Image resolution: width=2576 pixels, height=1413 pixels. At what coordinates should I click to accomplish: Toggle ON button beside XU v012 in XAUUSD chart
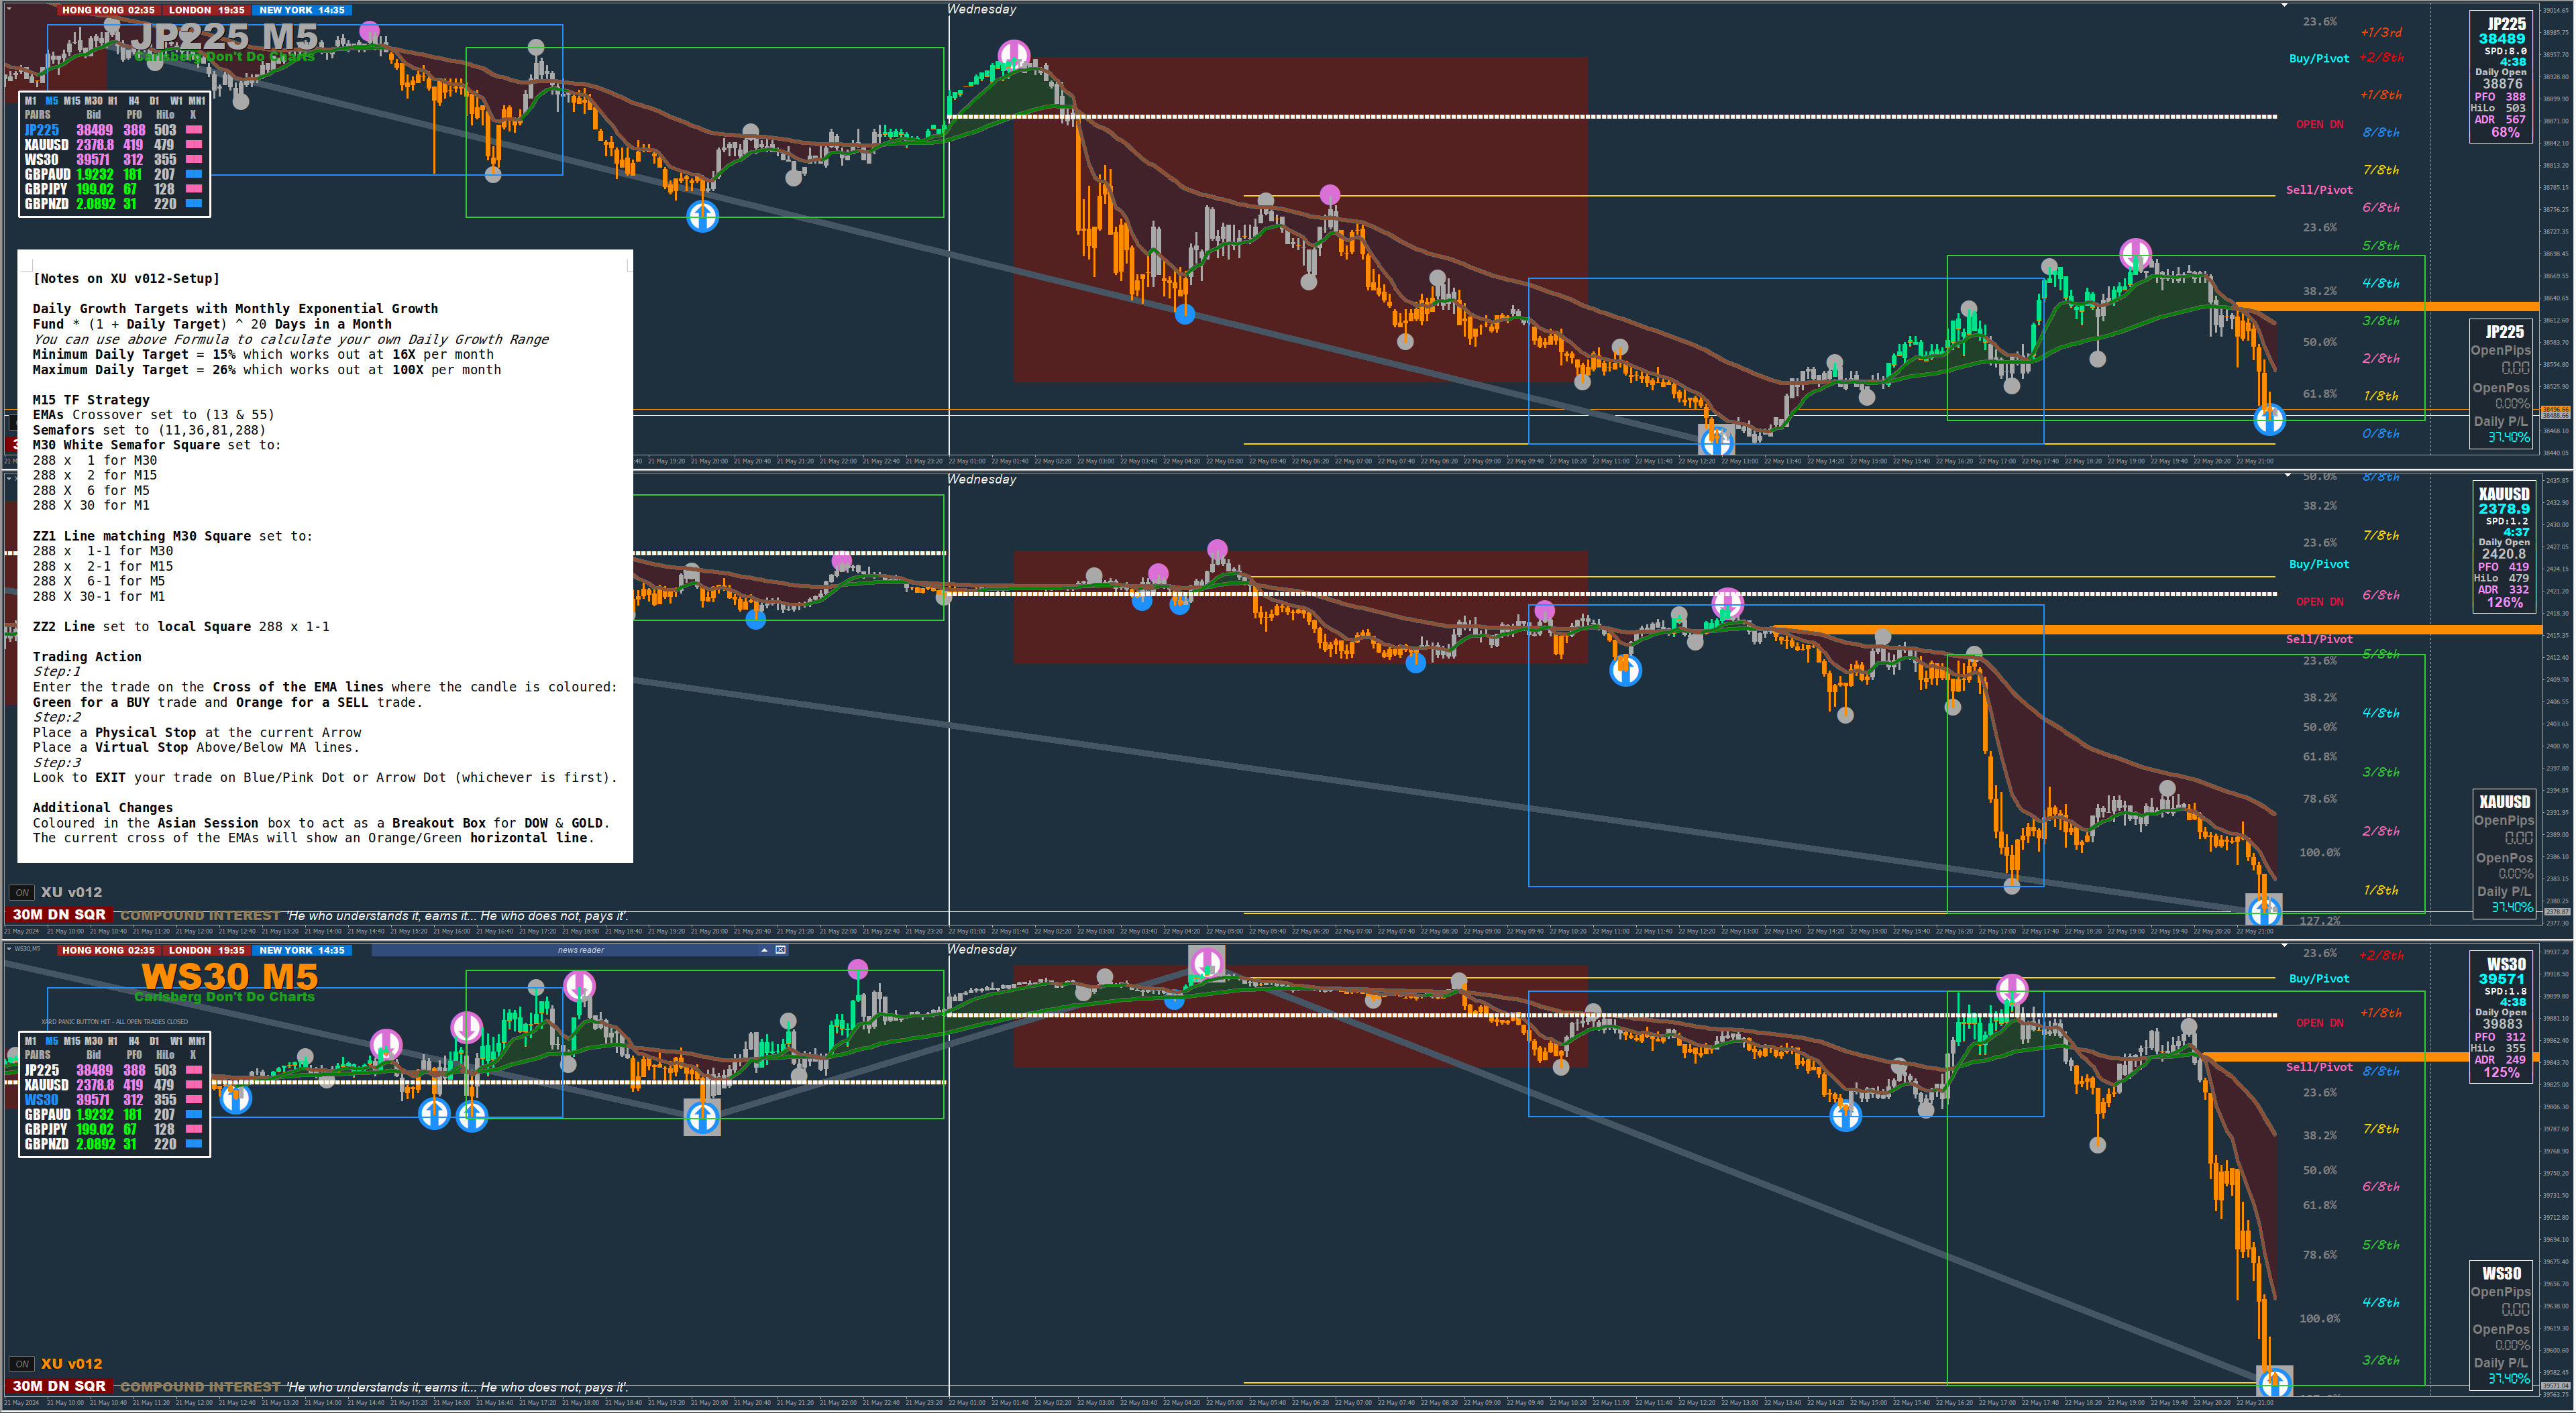click(22, 893)
